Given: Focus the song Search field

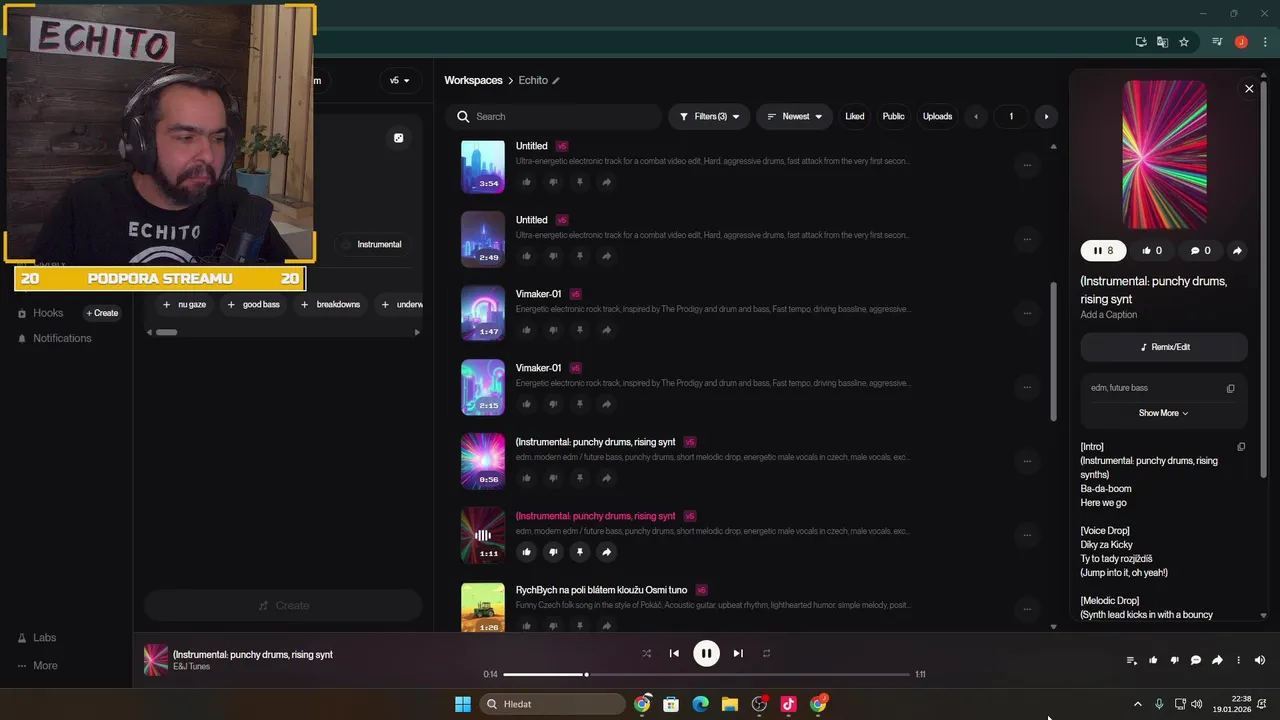Looking at the screenshot, I should (553, 116).
